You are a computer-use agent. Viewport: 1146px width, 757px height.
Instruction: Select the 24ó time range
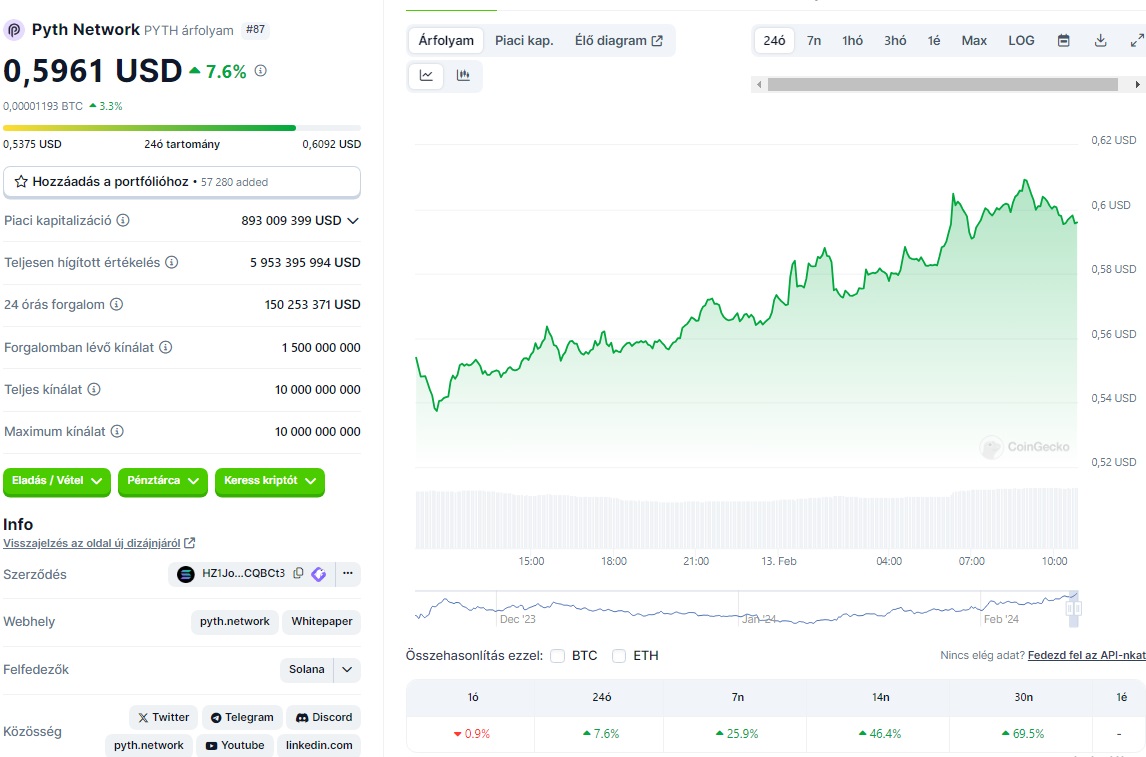pyautogui.click(x=774, y=41)
